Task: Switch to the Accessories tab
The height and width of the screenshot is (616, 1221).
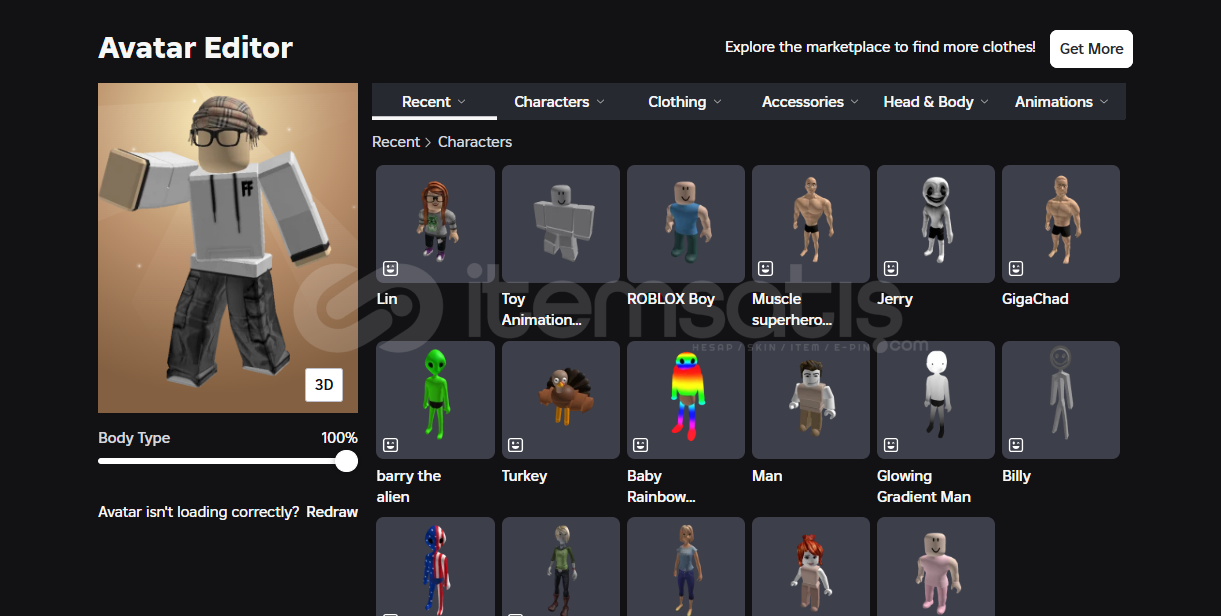Action: (x=811, y=101)
